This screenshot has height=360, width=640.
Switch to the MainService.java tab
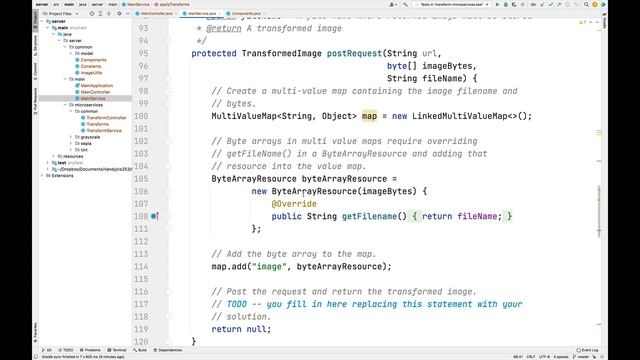tap(202, 13)
